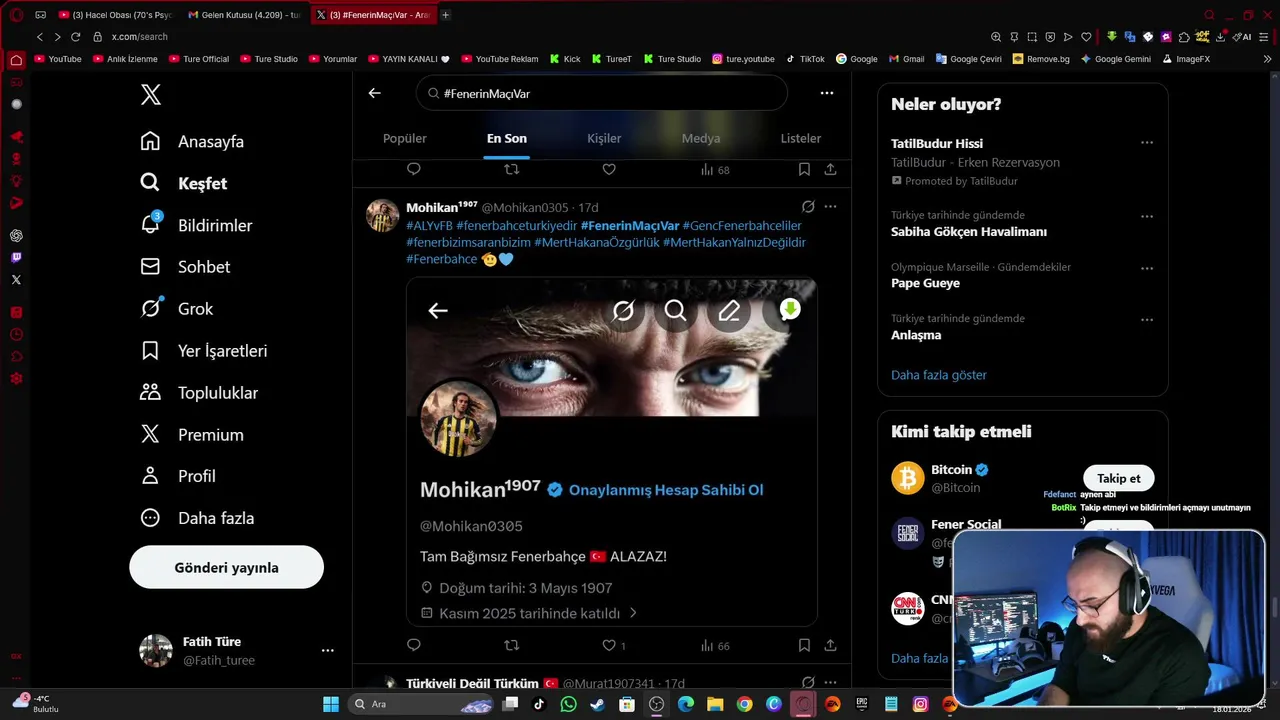Viewport: 1280px width, 720px height.
Task: Switch to Gelen Kutusu Gmail tab
Action: (x=244, y=15)
